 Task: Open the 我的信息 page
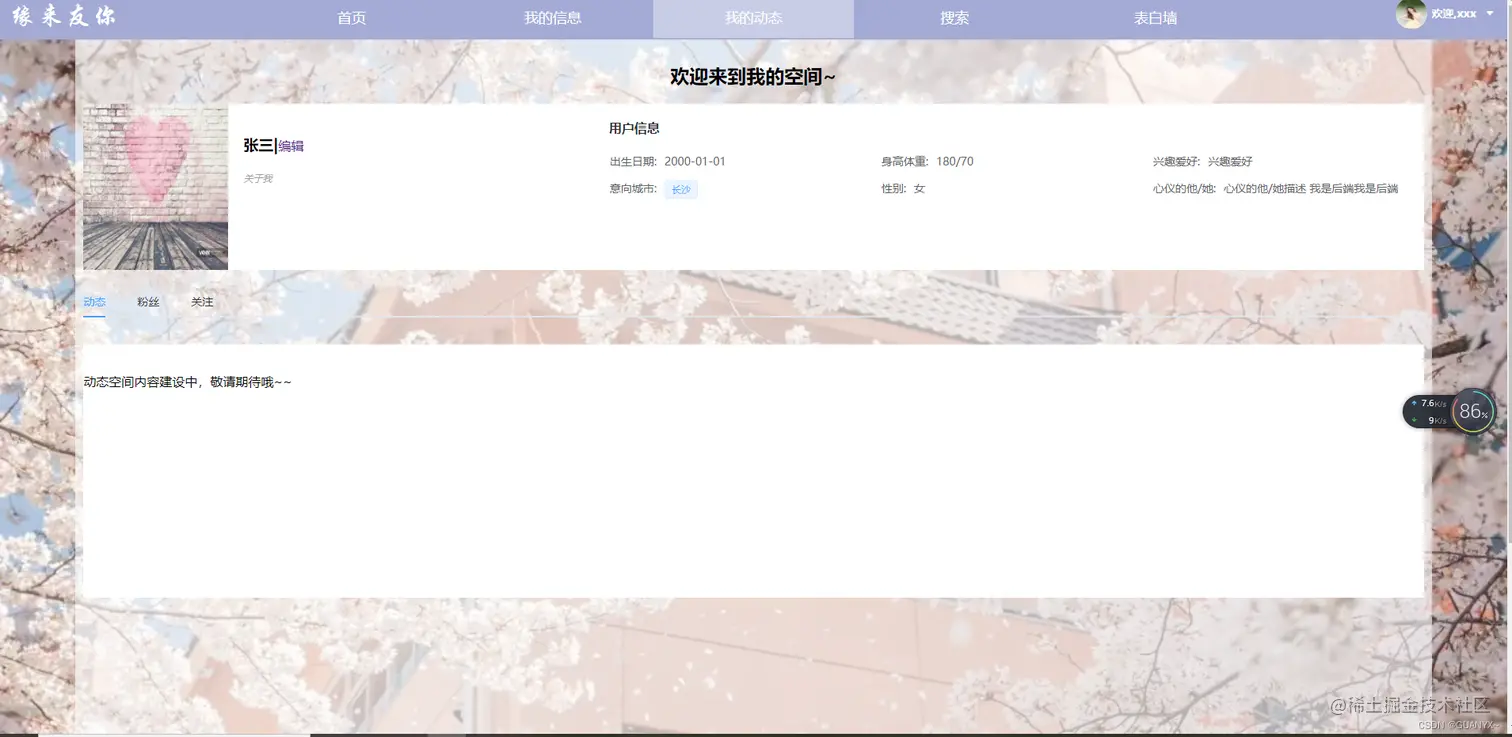pyautogui.click(x=552, y=17)
